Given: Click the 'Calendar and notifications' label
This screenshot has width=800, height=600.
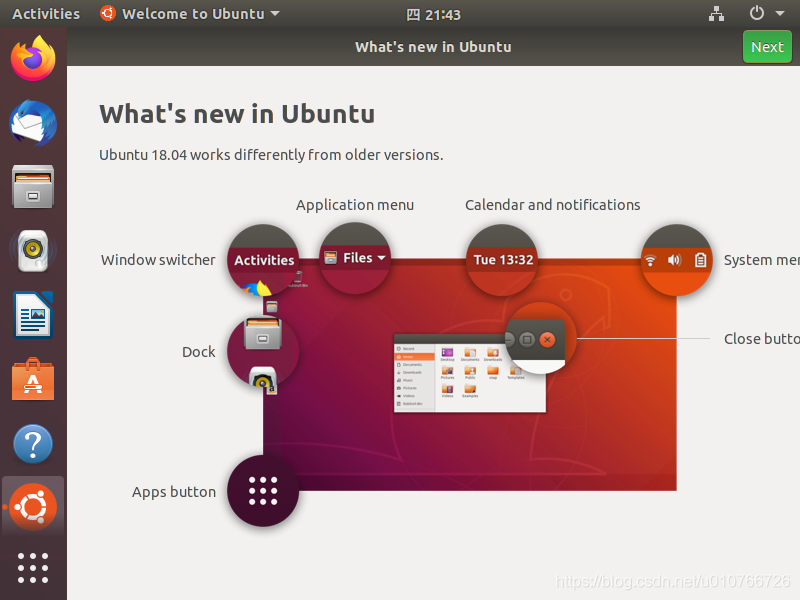Looking at the screenshot, I should tap(553, 205).
